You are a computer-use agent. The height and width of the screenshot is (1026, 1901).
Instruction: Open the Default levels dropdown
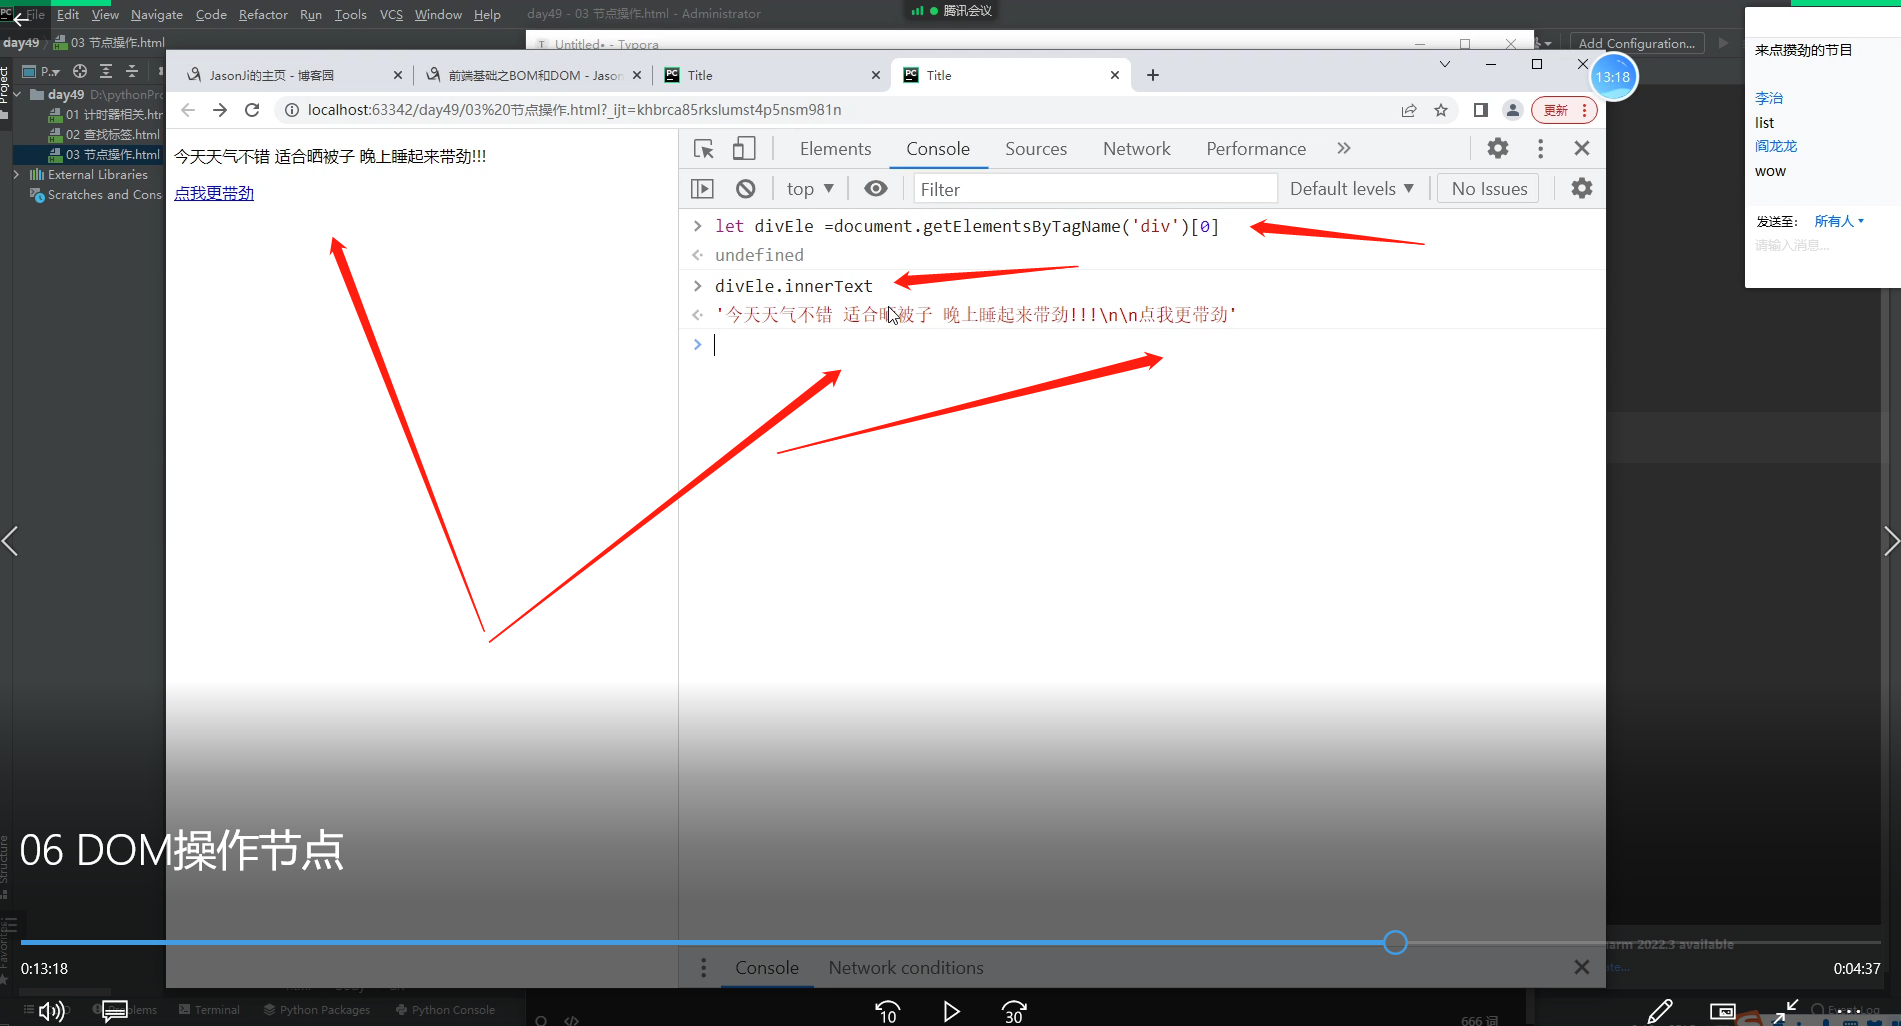[x=1352, y=189]
